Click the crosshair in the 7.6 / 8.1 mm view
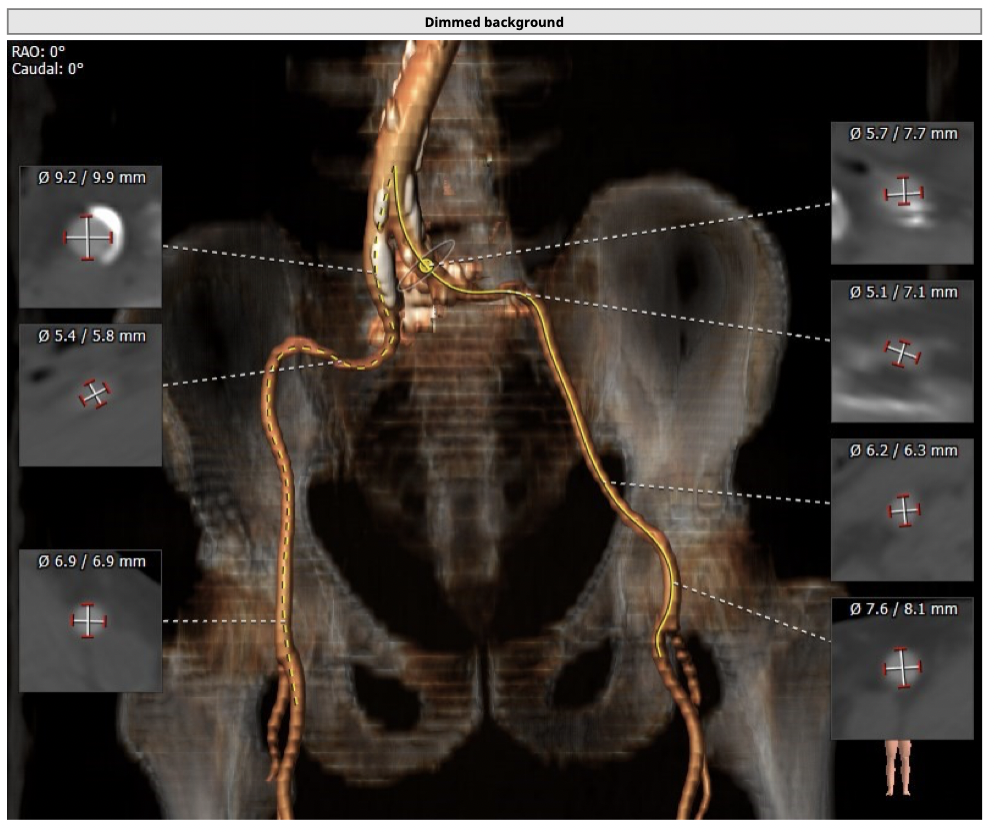The height and width of the screenshot is (832, 996). click(902, 667)
